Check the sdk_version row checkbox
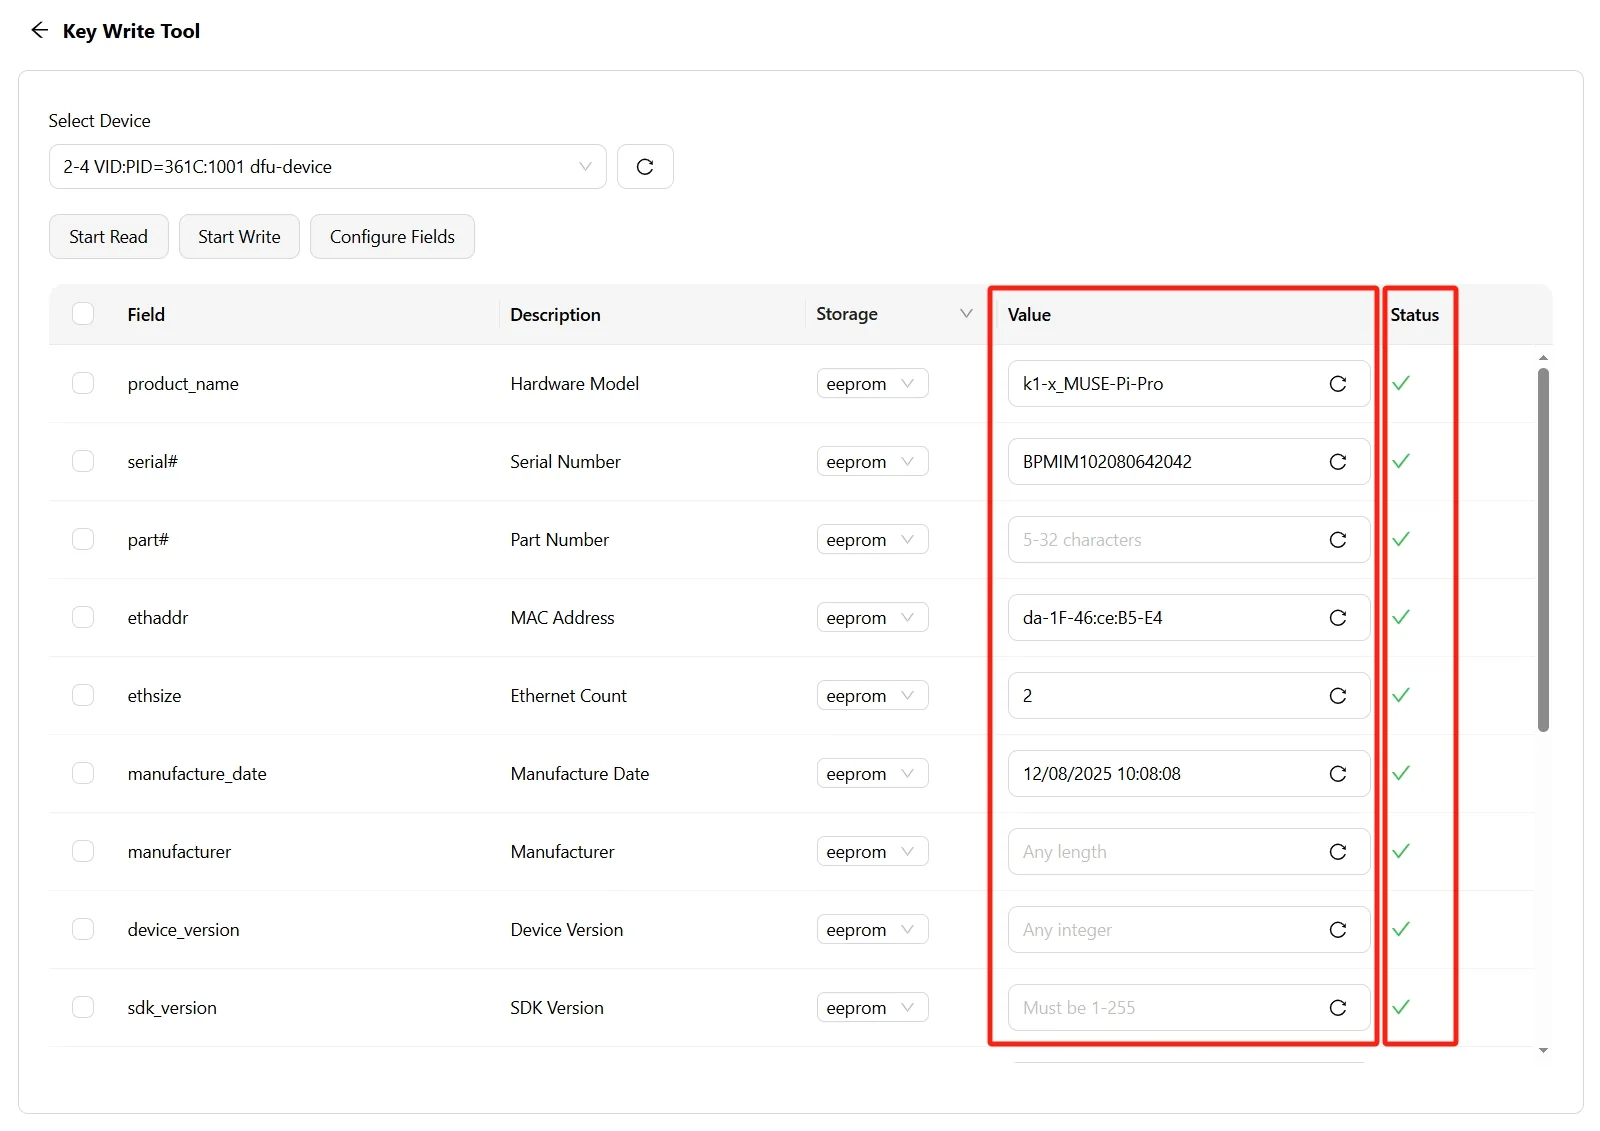The image size is (1600, 1131). pyautogui.click(x=83, y=1007)
